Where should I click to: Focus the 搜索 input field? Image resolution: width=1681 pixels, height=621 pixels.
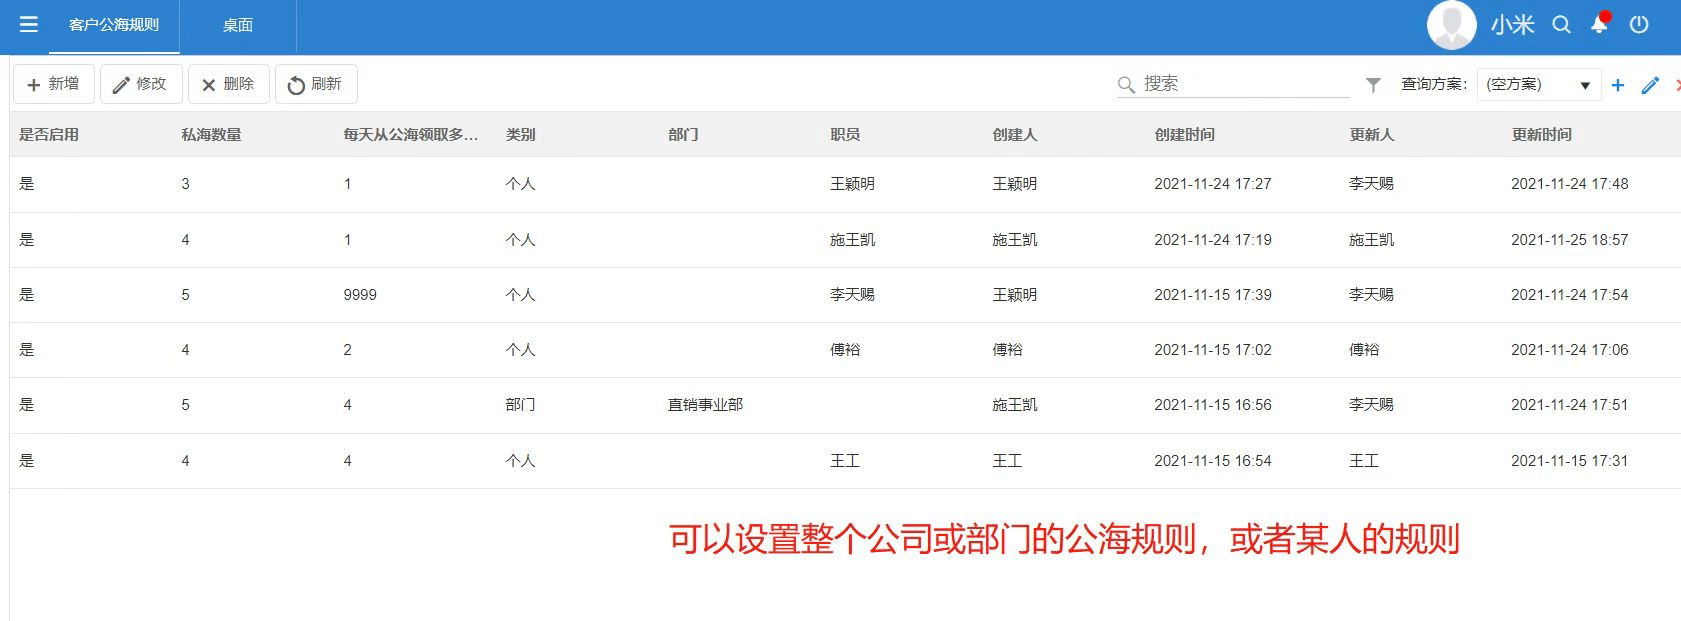(1243, 84)
